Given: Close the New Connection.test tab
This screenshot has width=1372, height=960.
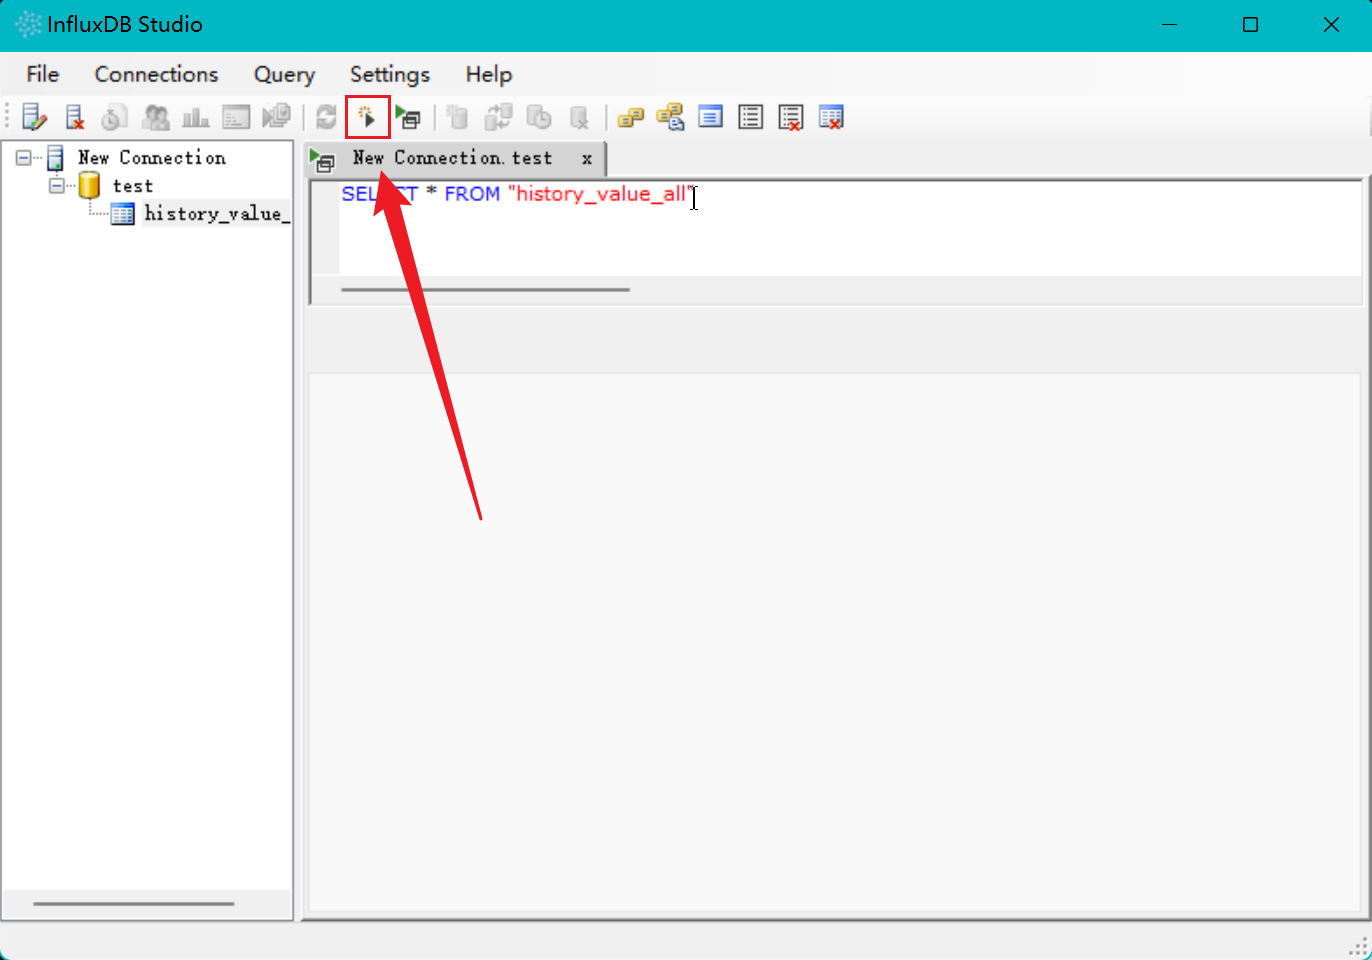Looking at the screenshot, I should (587, 158).
